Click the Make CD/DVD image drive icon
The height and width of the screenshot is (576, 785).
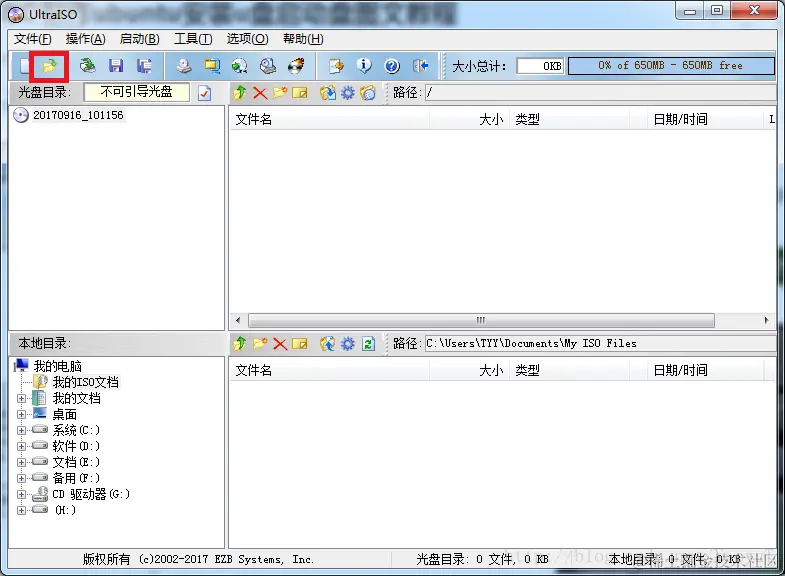184,66
